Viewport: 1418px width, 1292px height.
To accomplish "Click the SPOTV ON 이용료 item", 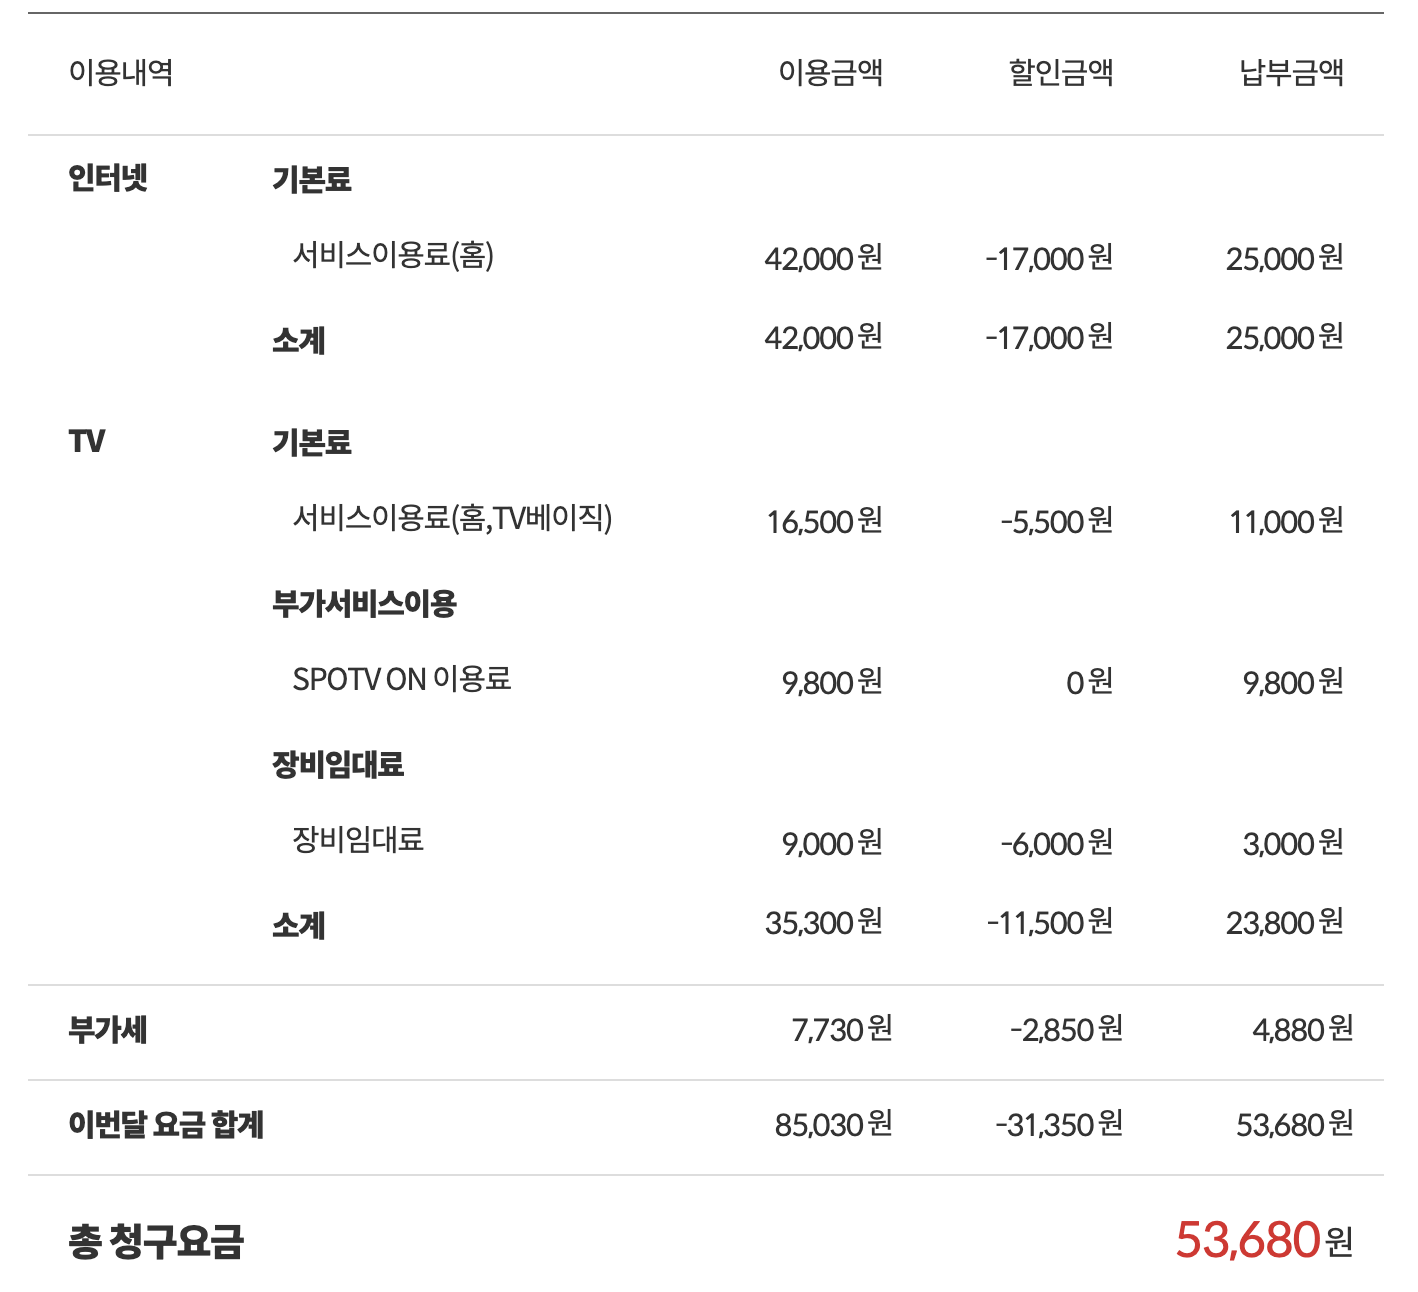I will (402, 680).
